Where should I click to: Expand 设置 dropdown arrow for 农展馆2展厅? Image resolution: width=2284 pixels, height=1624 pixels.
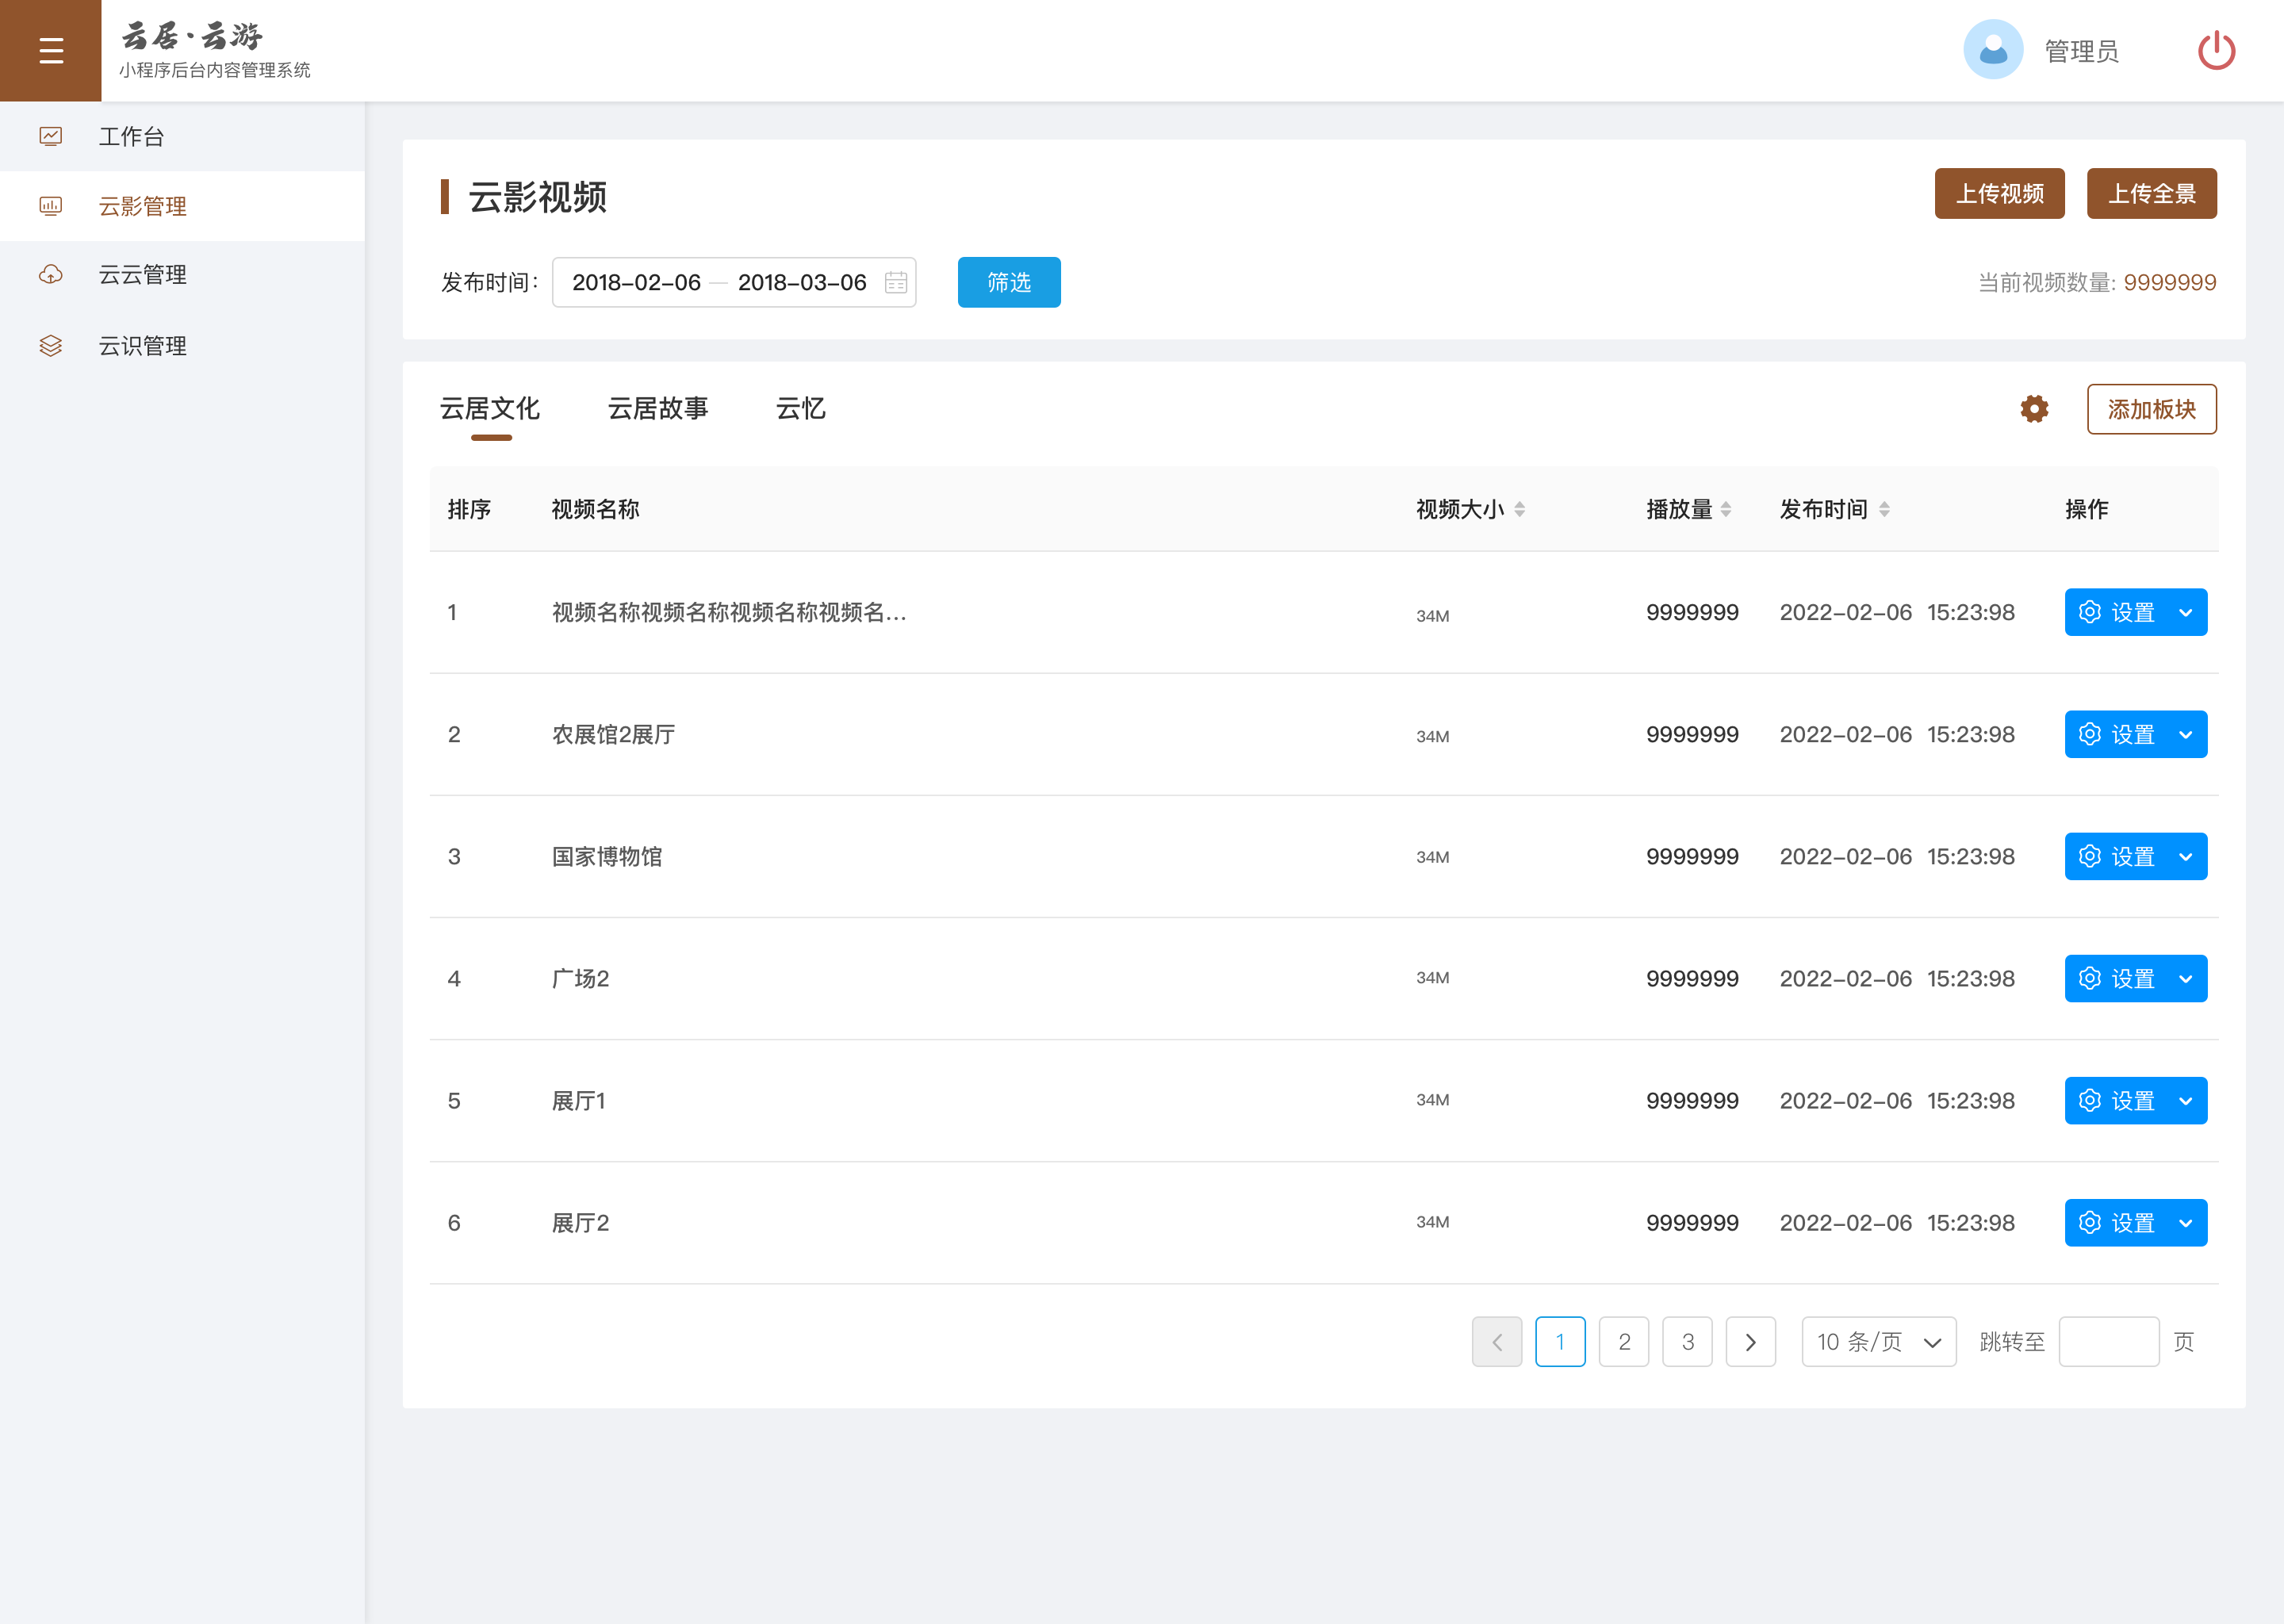(x=2186, y=735)
